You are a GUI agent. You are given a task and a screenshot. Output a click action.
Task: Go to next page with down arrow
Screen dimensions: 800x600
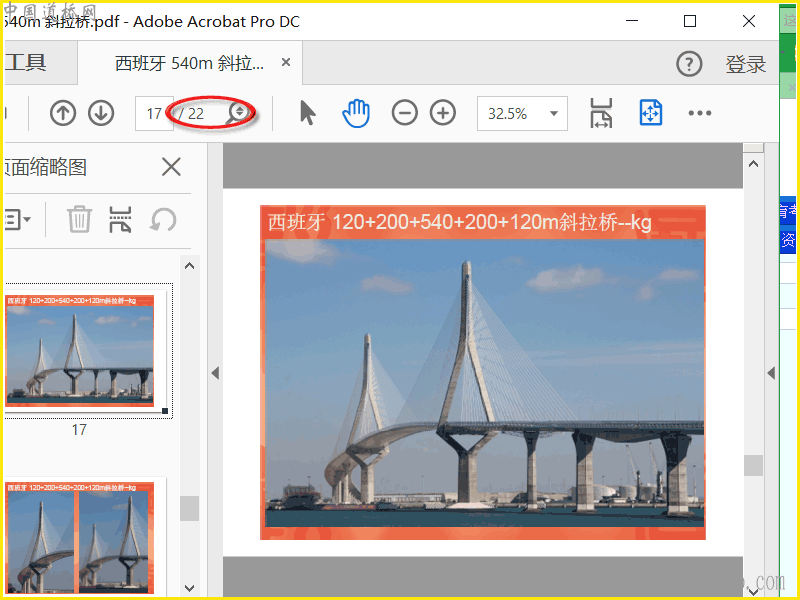coord(101,113)
